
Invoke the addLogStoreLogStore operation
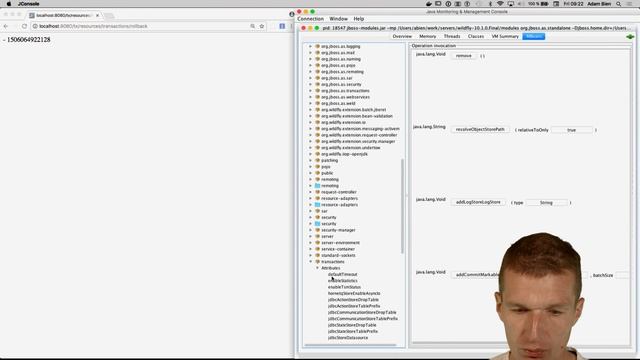pos(478,202)
